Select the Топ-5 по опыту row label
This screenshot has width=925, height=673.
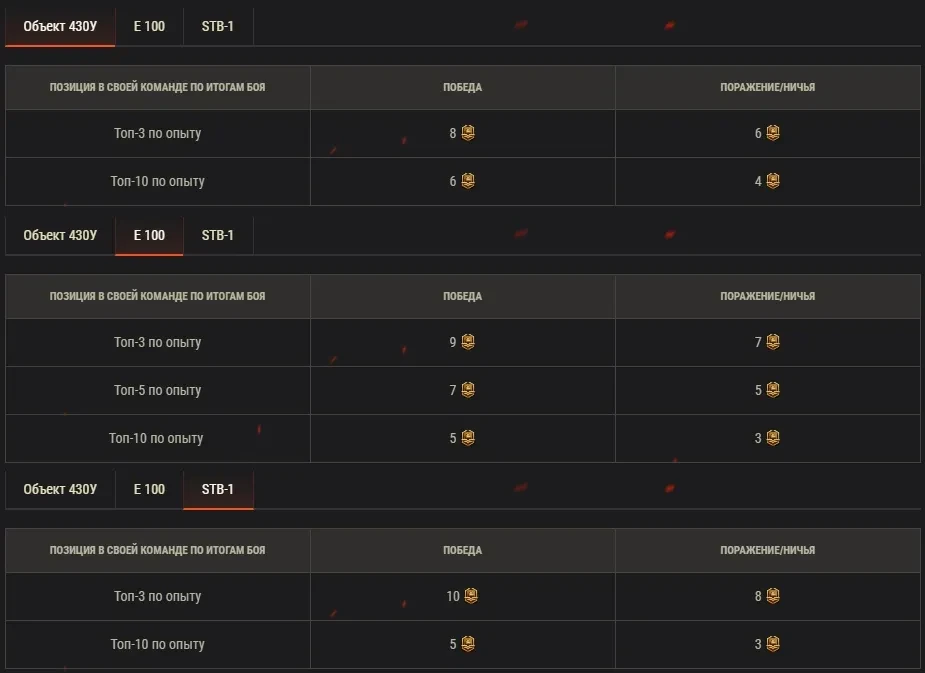(x=158, y=390)
